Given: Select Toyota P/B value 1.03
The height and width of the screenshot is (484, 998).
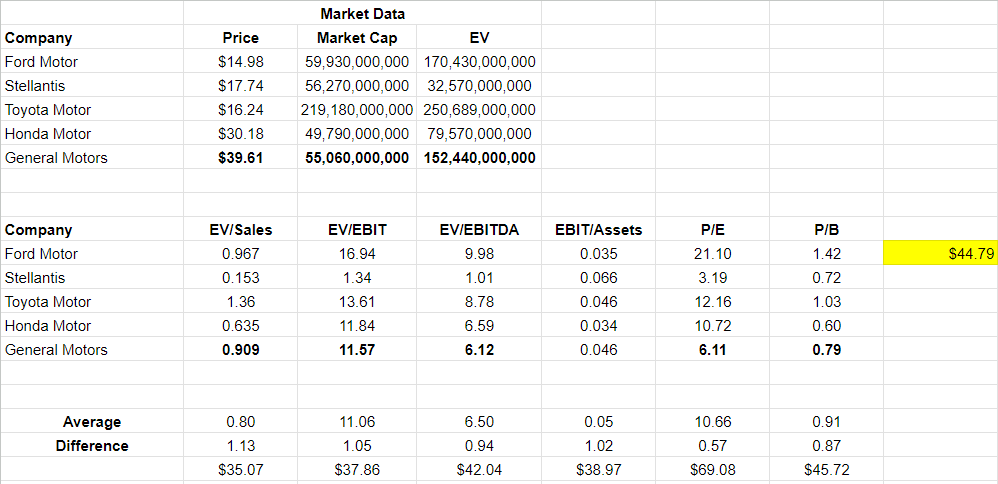Looking at the screenshot, I should tap(826, 302).
